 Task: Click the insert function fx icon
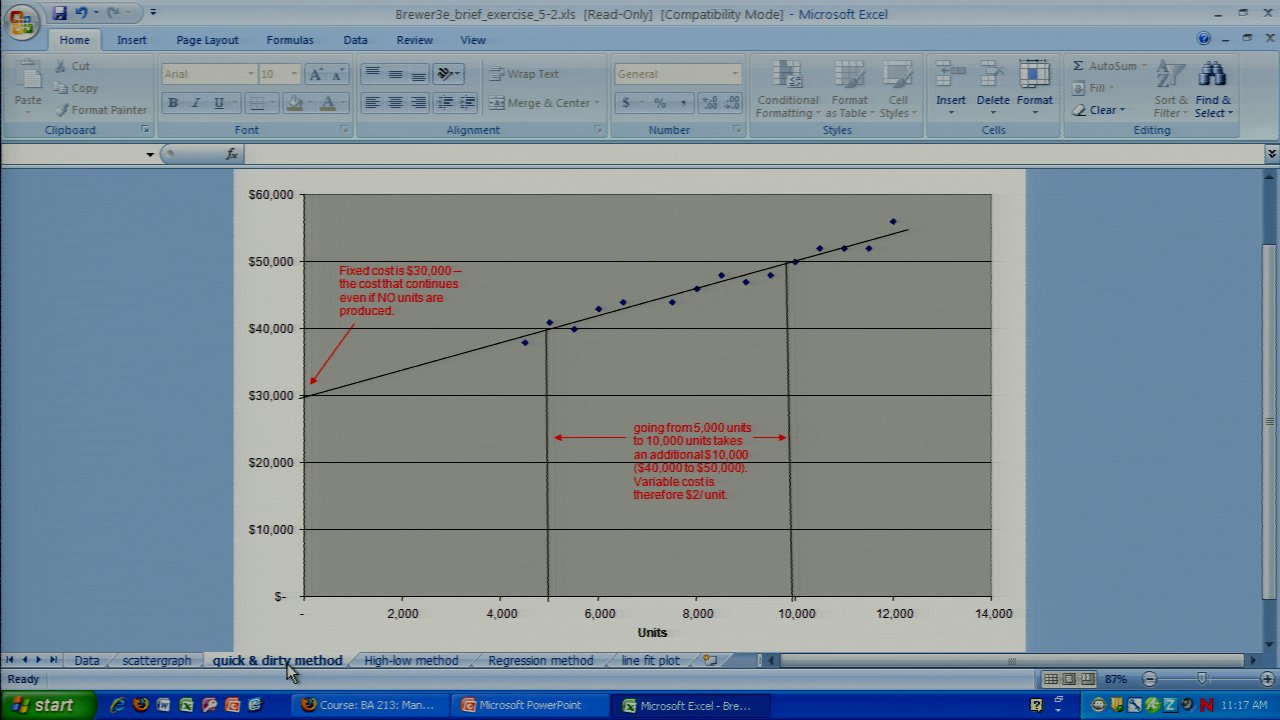232,154
